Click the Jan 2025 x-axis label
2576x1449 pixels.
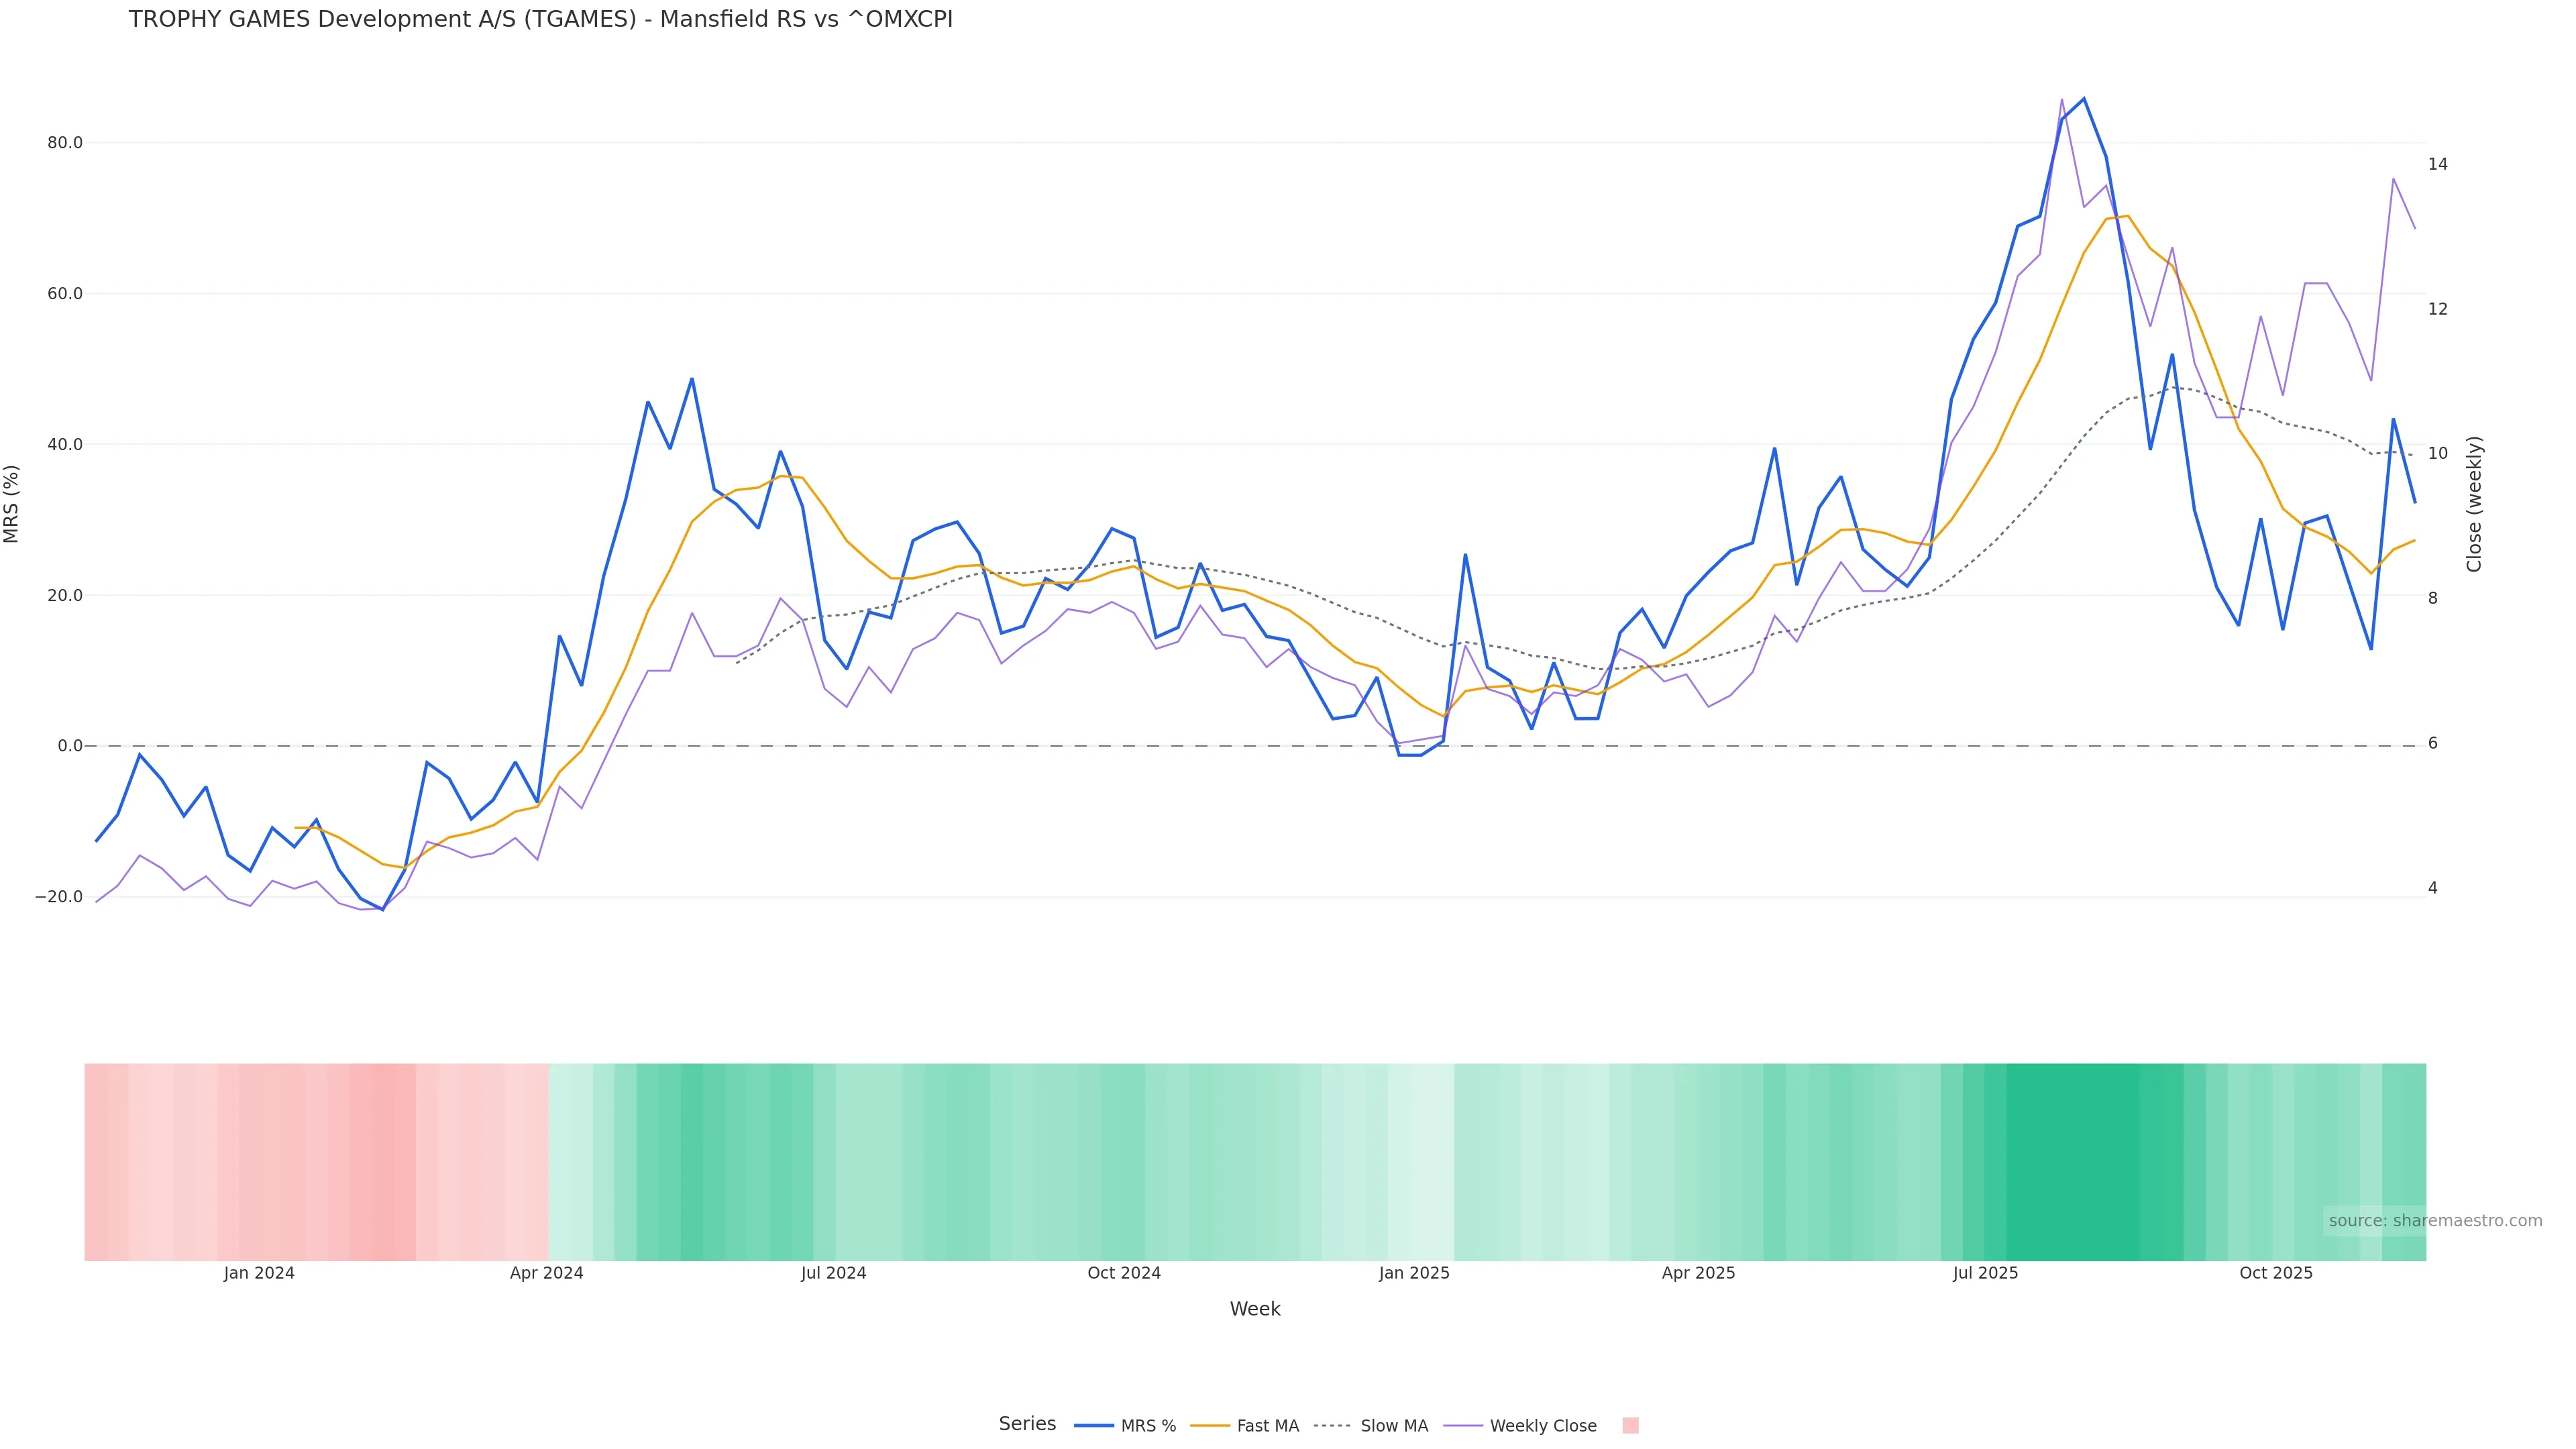point(1414,1273)
